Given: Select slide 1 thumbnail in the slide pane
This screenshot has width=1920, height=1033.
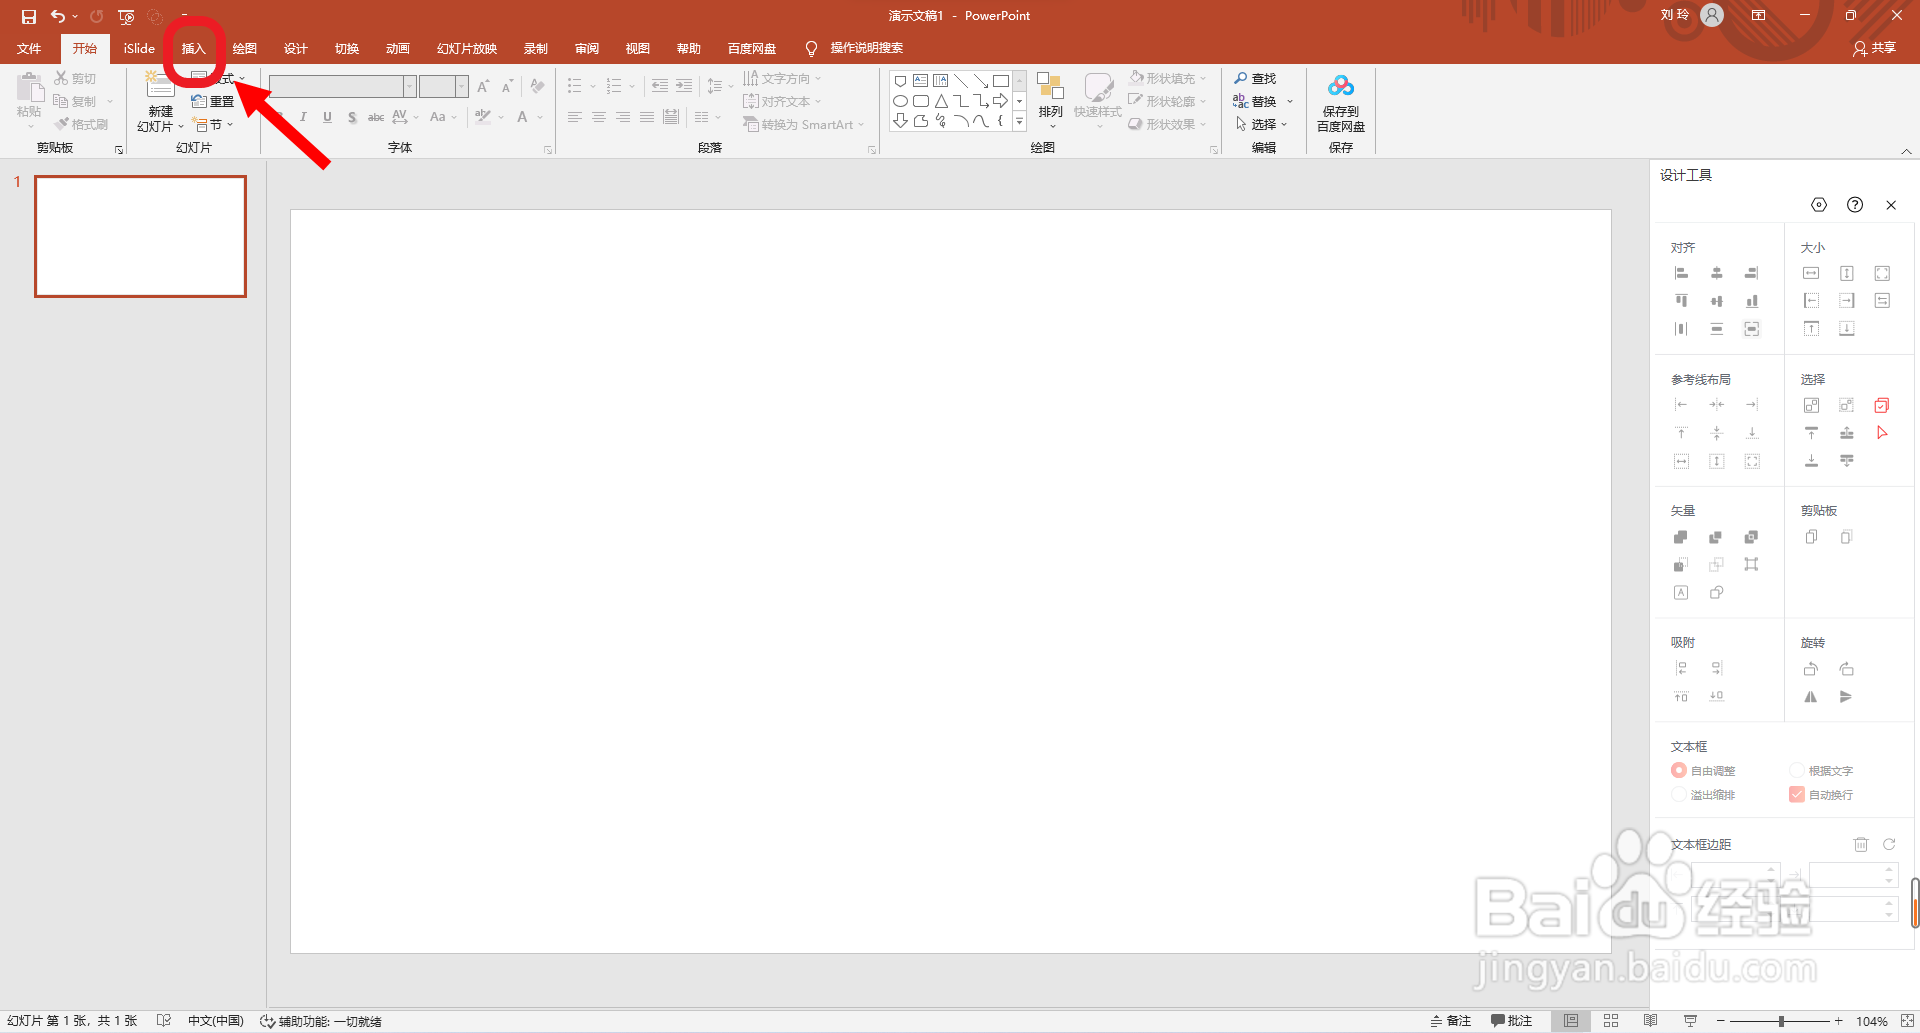Looking at the screenshot, I should 140,236.
